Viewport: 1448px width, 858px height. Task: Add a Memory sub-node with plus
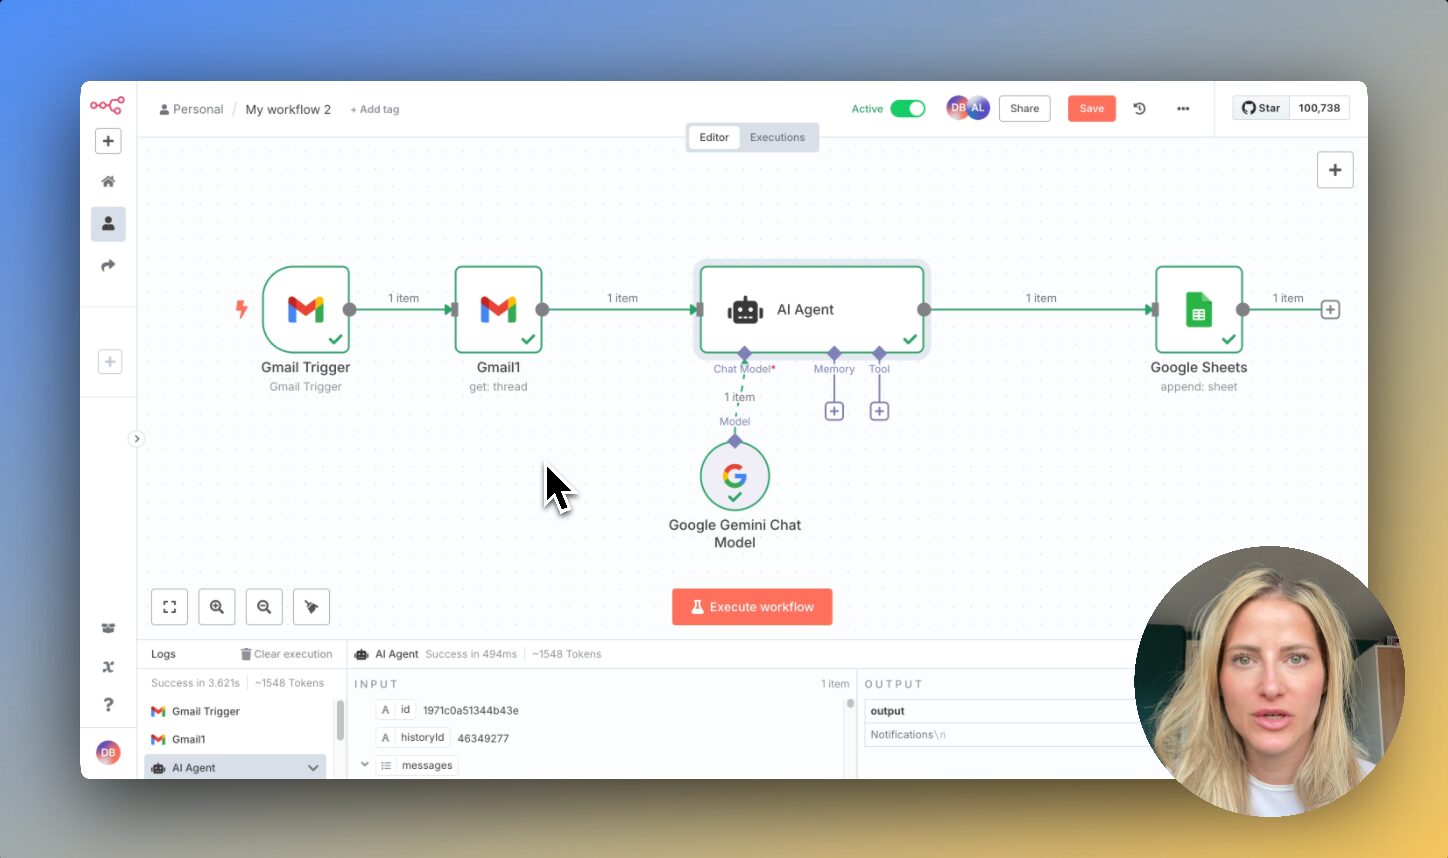[x=834, y=411]
